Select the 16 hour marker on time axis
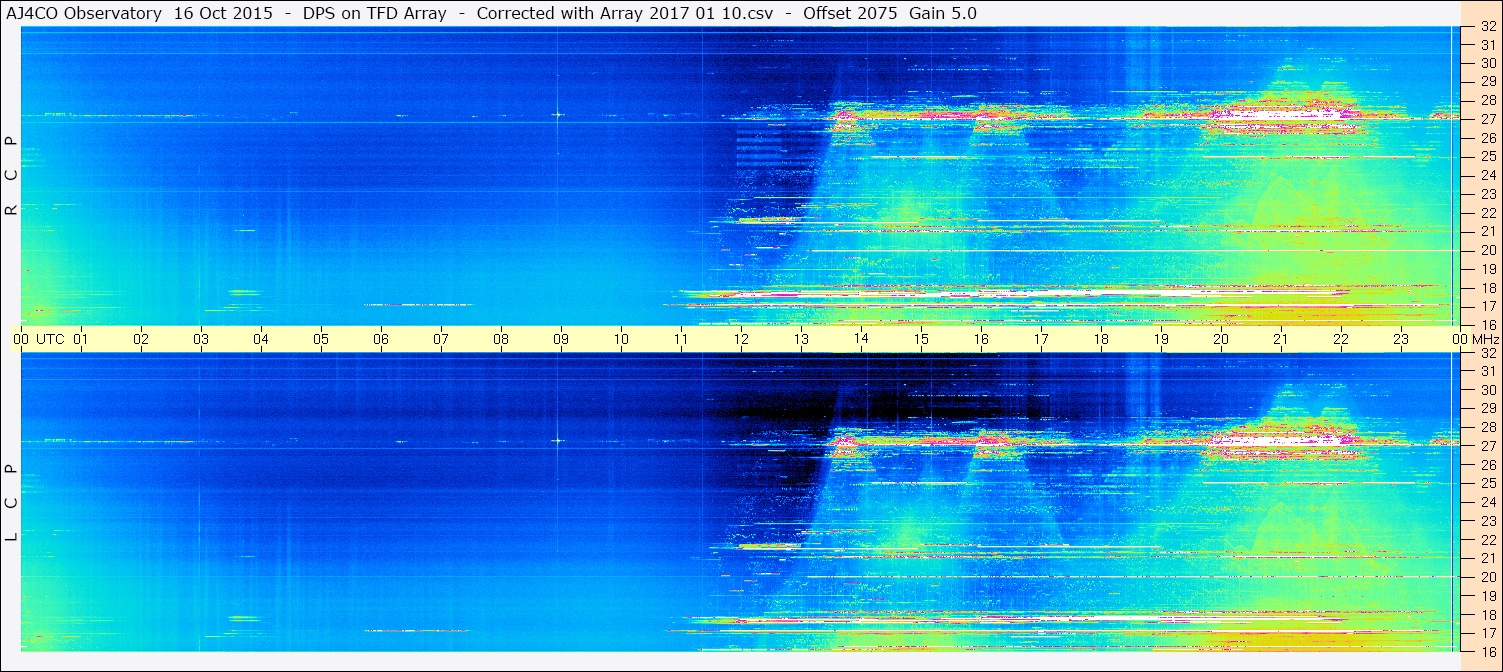 click(x=981, y=339)
